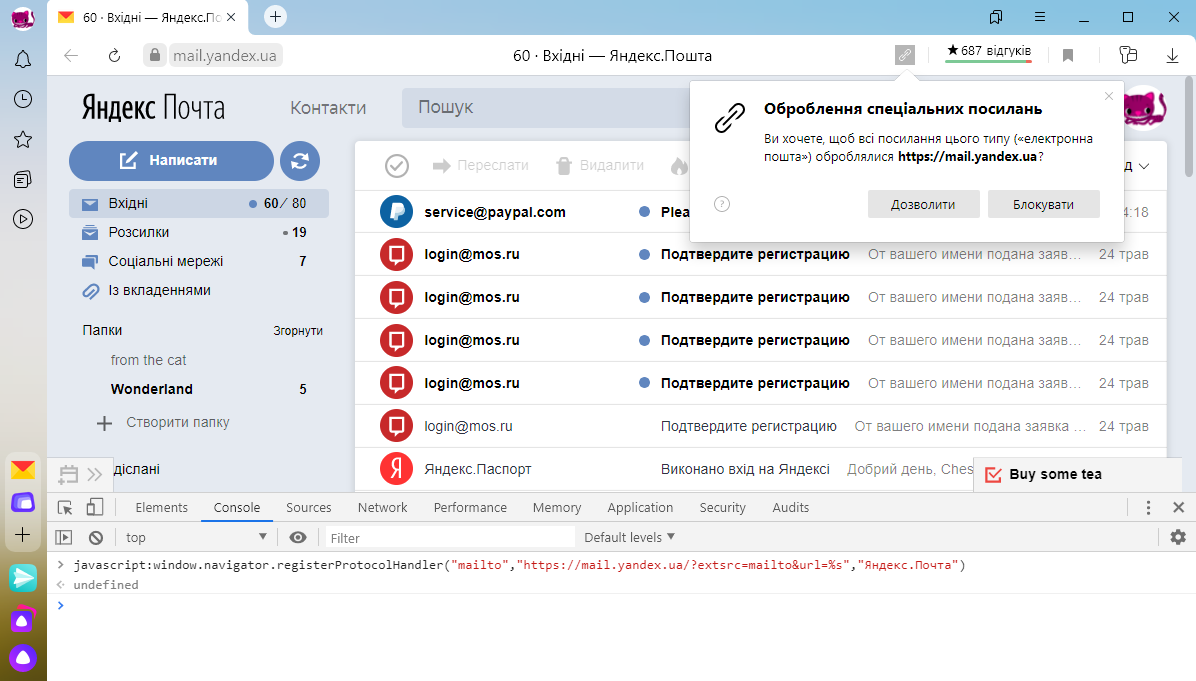Open notifications bell in browser sidebar
Image resolution: width=1196 pixels, height=681 pixels.
coord(23,59)
